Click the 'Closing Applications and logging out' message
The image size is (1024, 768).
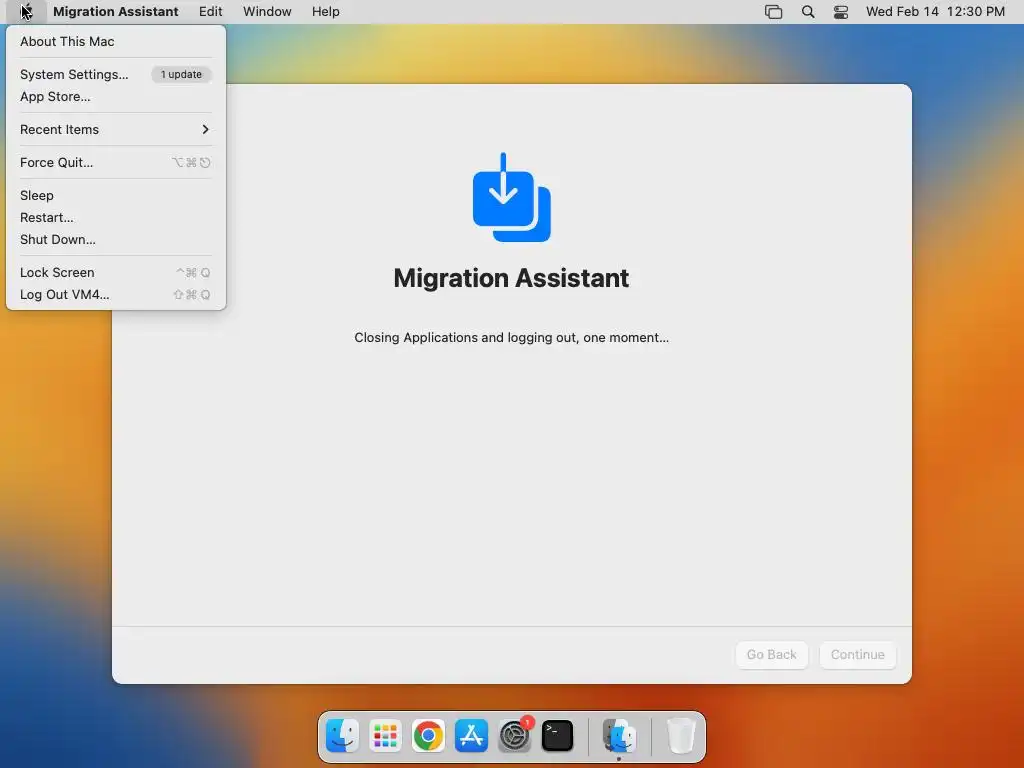[511, 338]
